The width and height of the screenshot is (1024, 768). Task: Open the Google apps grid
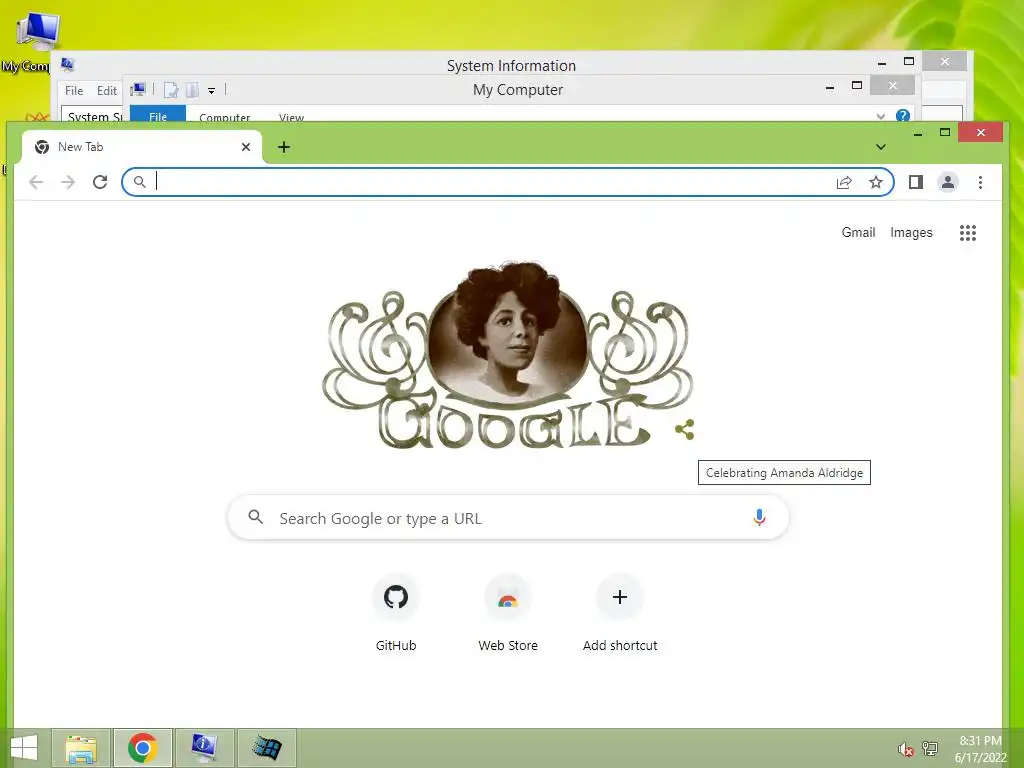pyautogui.click(x=968, y=232)
